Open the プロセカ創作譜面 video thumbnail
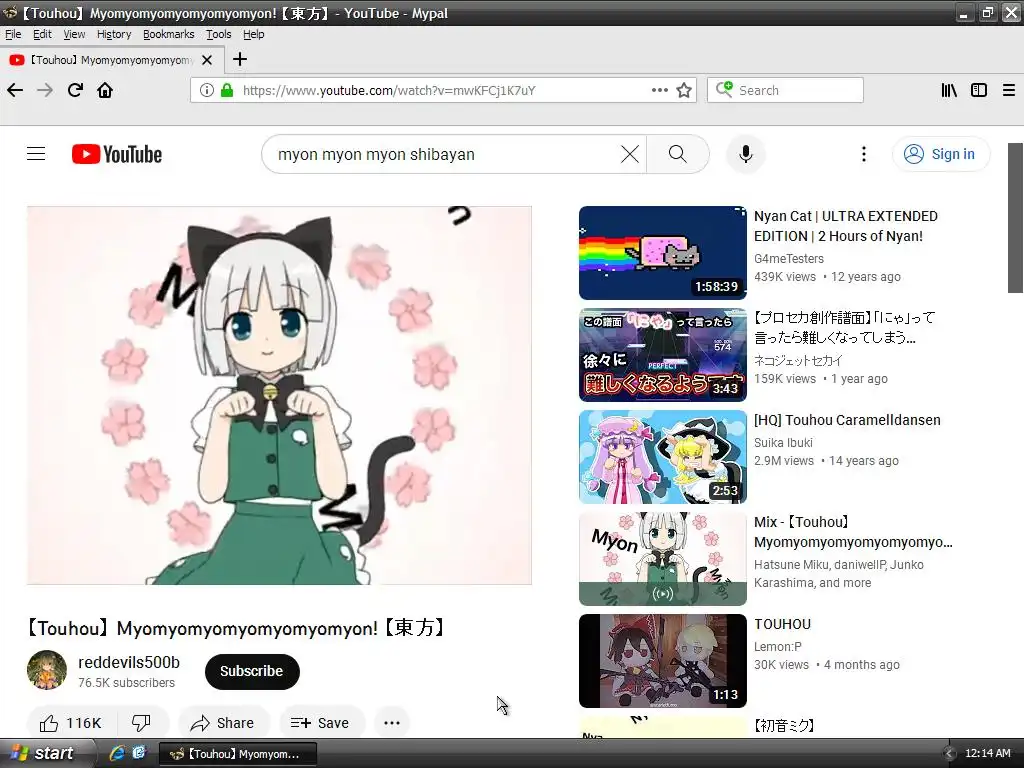1024x768 pixels. [x=662, y=355]
